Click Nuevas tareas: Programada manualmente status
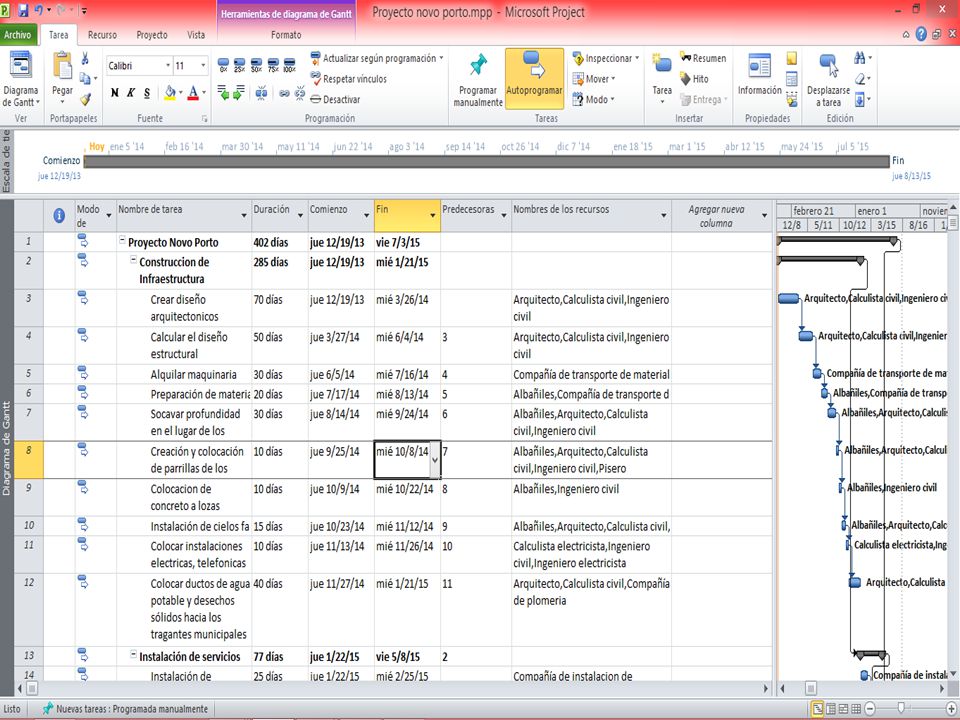The image size is (960, 720). coord(126,709)
